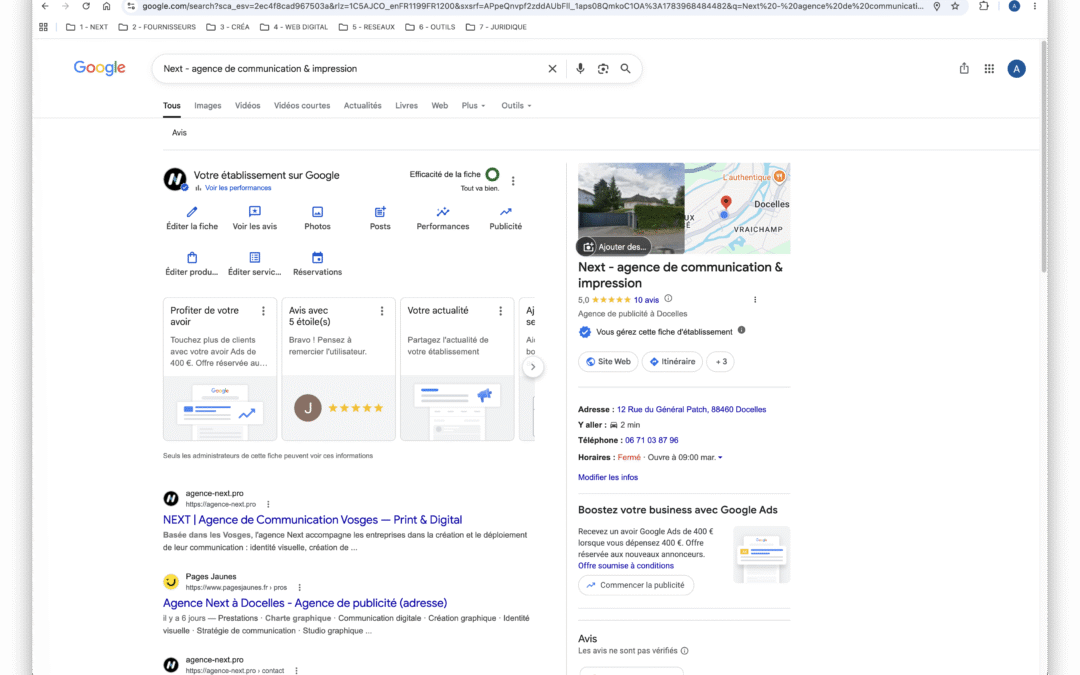Open more options for Pages Jaunes result
This screenshot has width=1080, height=675.
coord(299,588)
